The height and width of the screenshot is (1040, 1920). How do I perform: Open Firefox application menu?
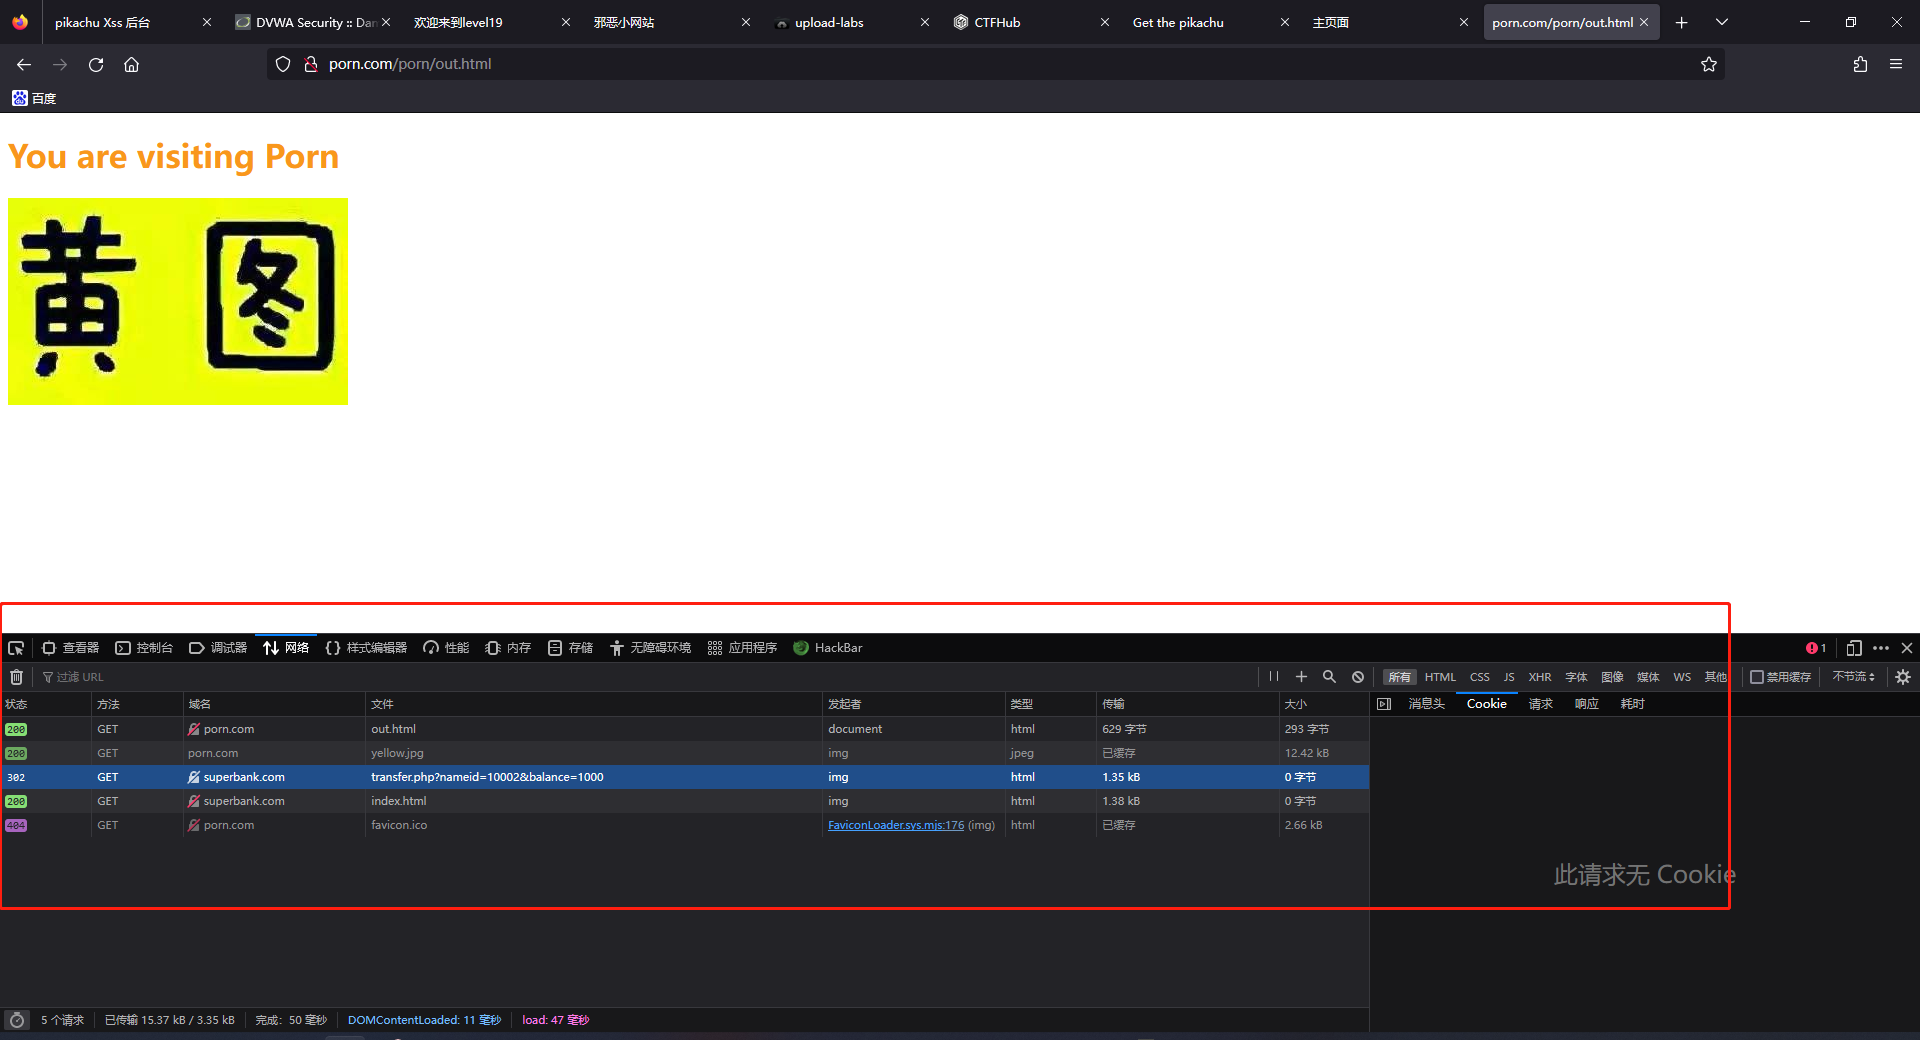(x=1896, y=64)
